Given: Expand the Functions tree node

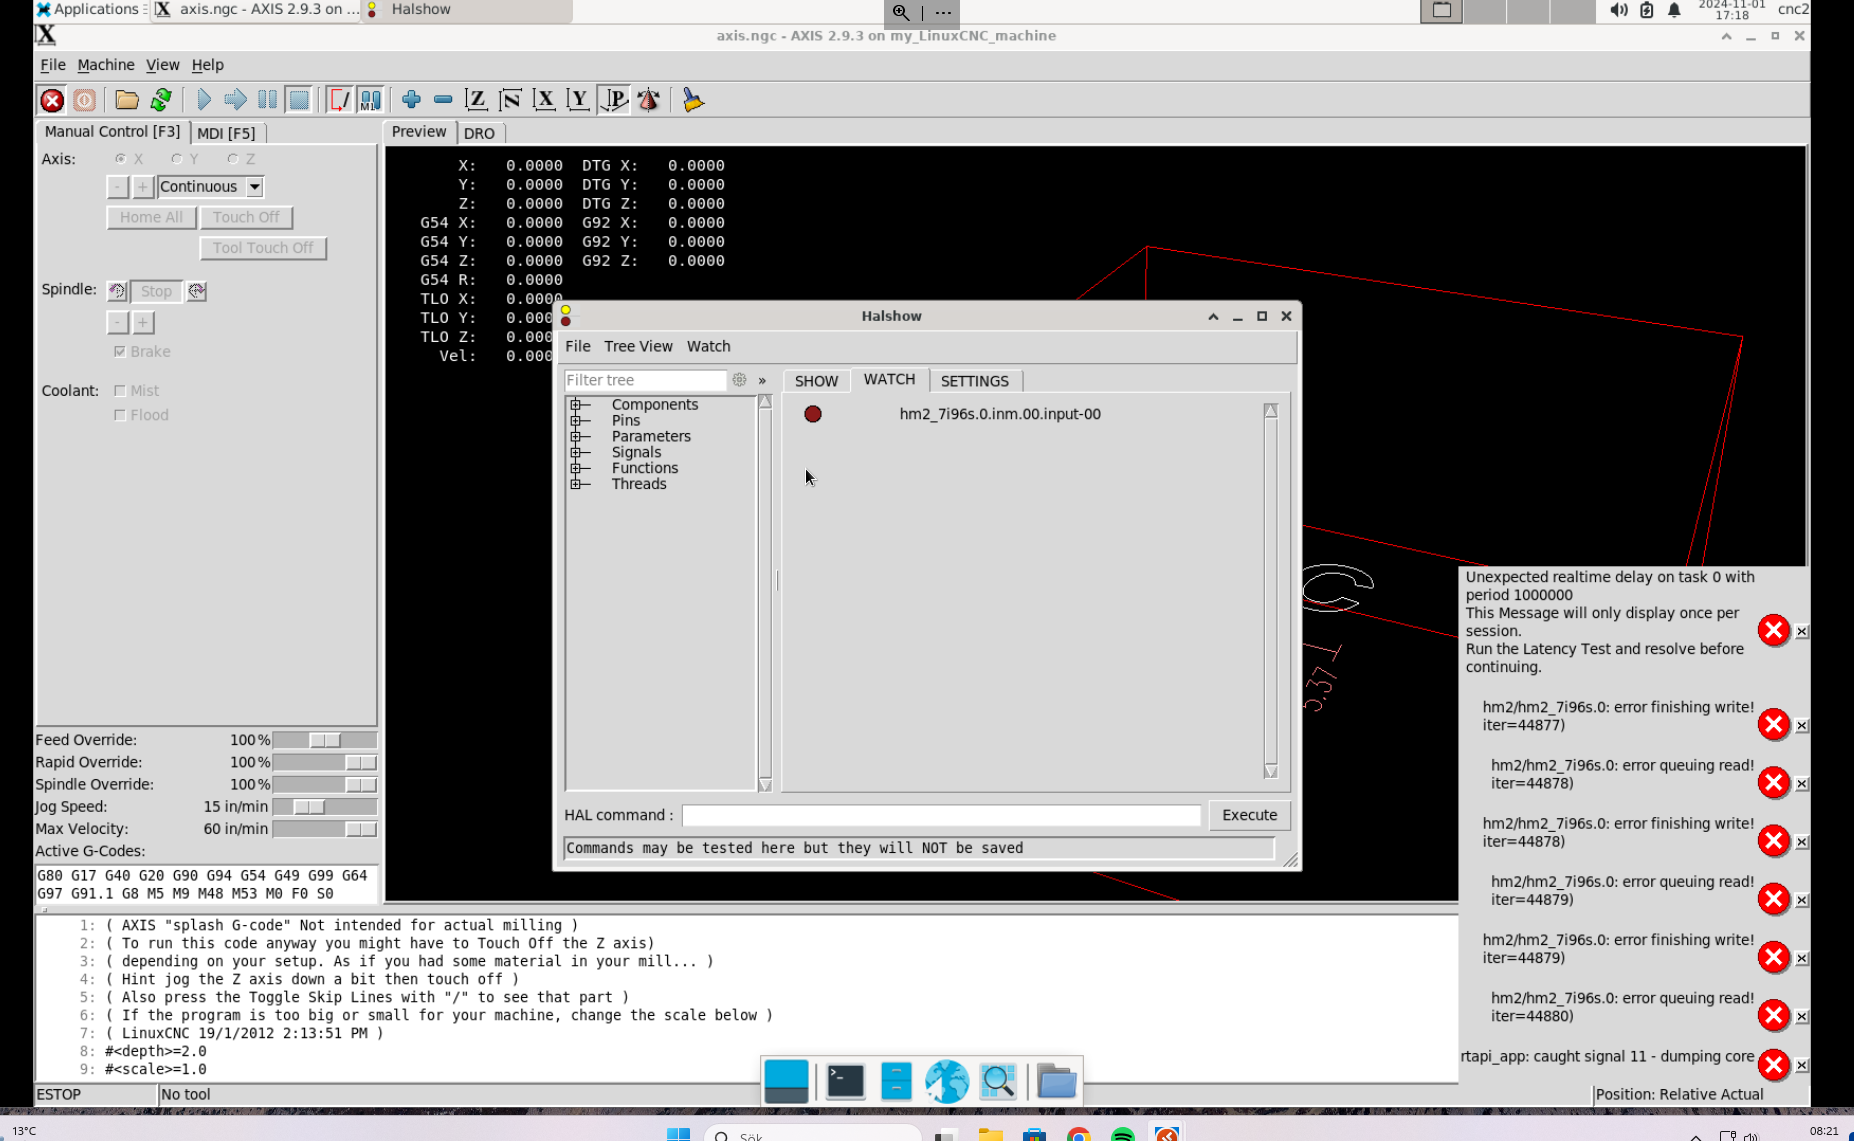Looking at the screenshot, I should point(576,468).
